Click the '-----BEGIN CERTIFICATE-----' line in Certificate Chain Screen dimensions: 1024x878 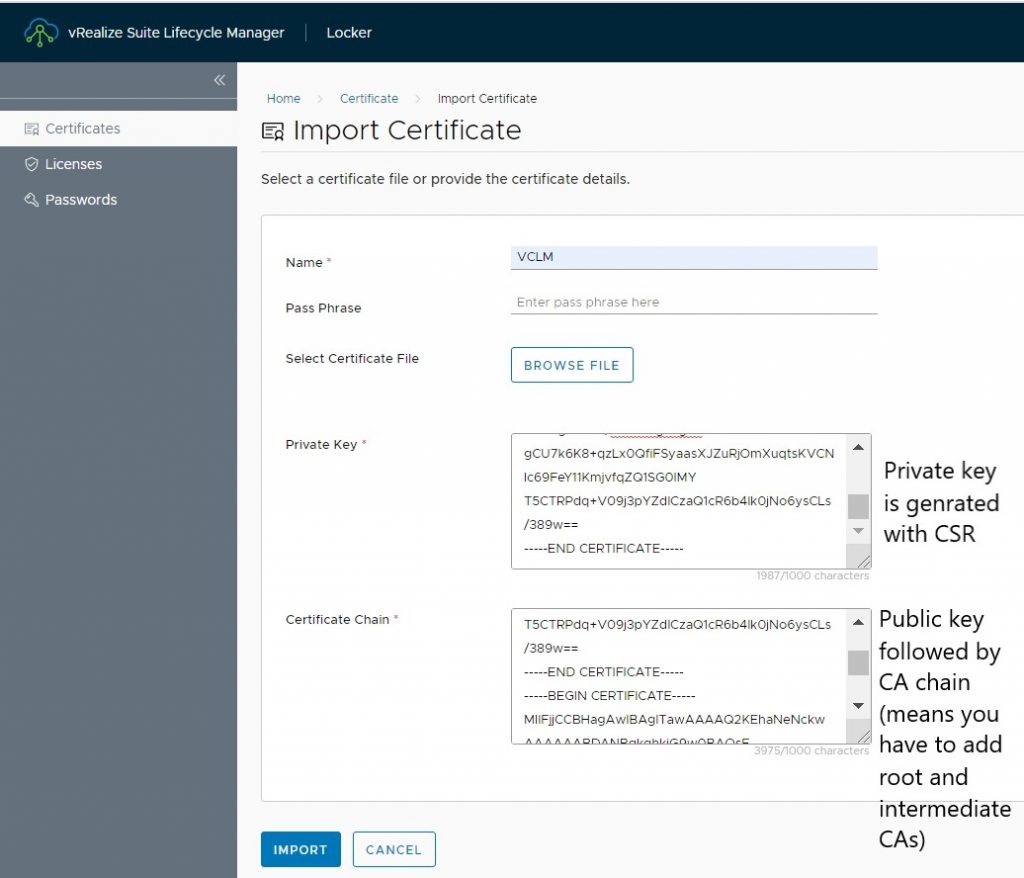coord(609,696)
